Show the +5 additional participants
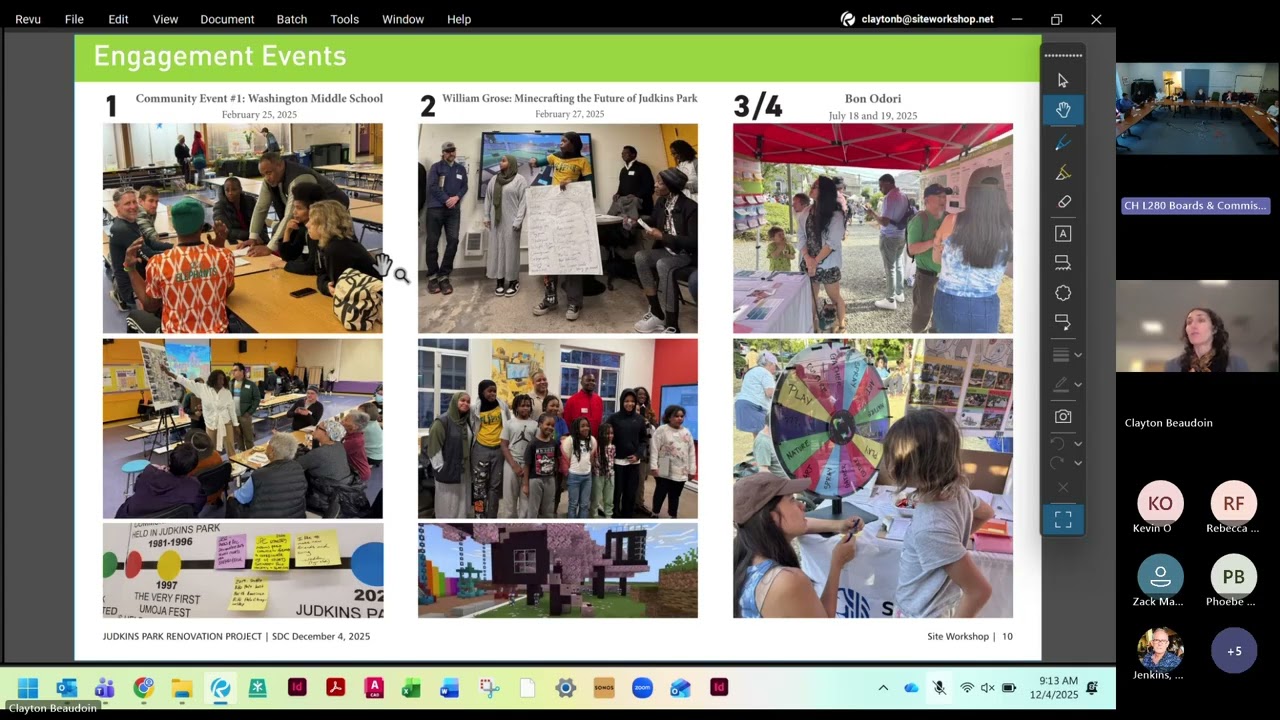Image resolution: width=1280 pixels, height=720 pixels. click(x=1234, y=651)
